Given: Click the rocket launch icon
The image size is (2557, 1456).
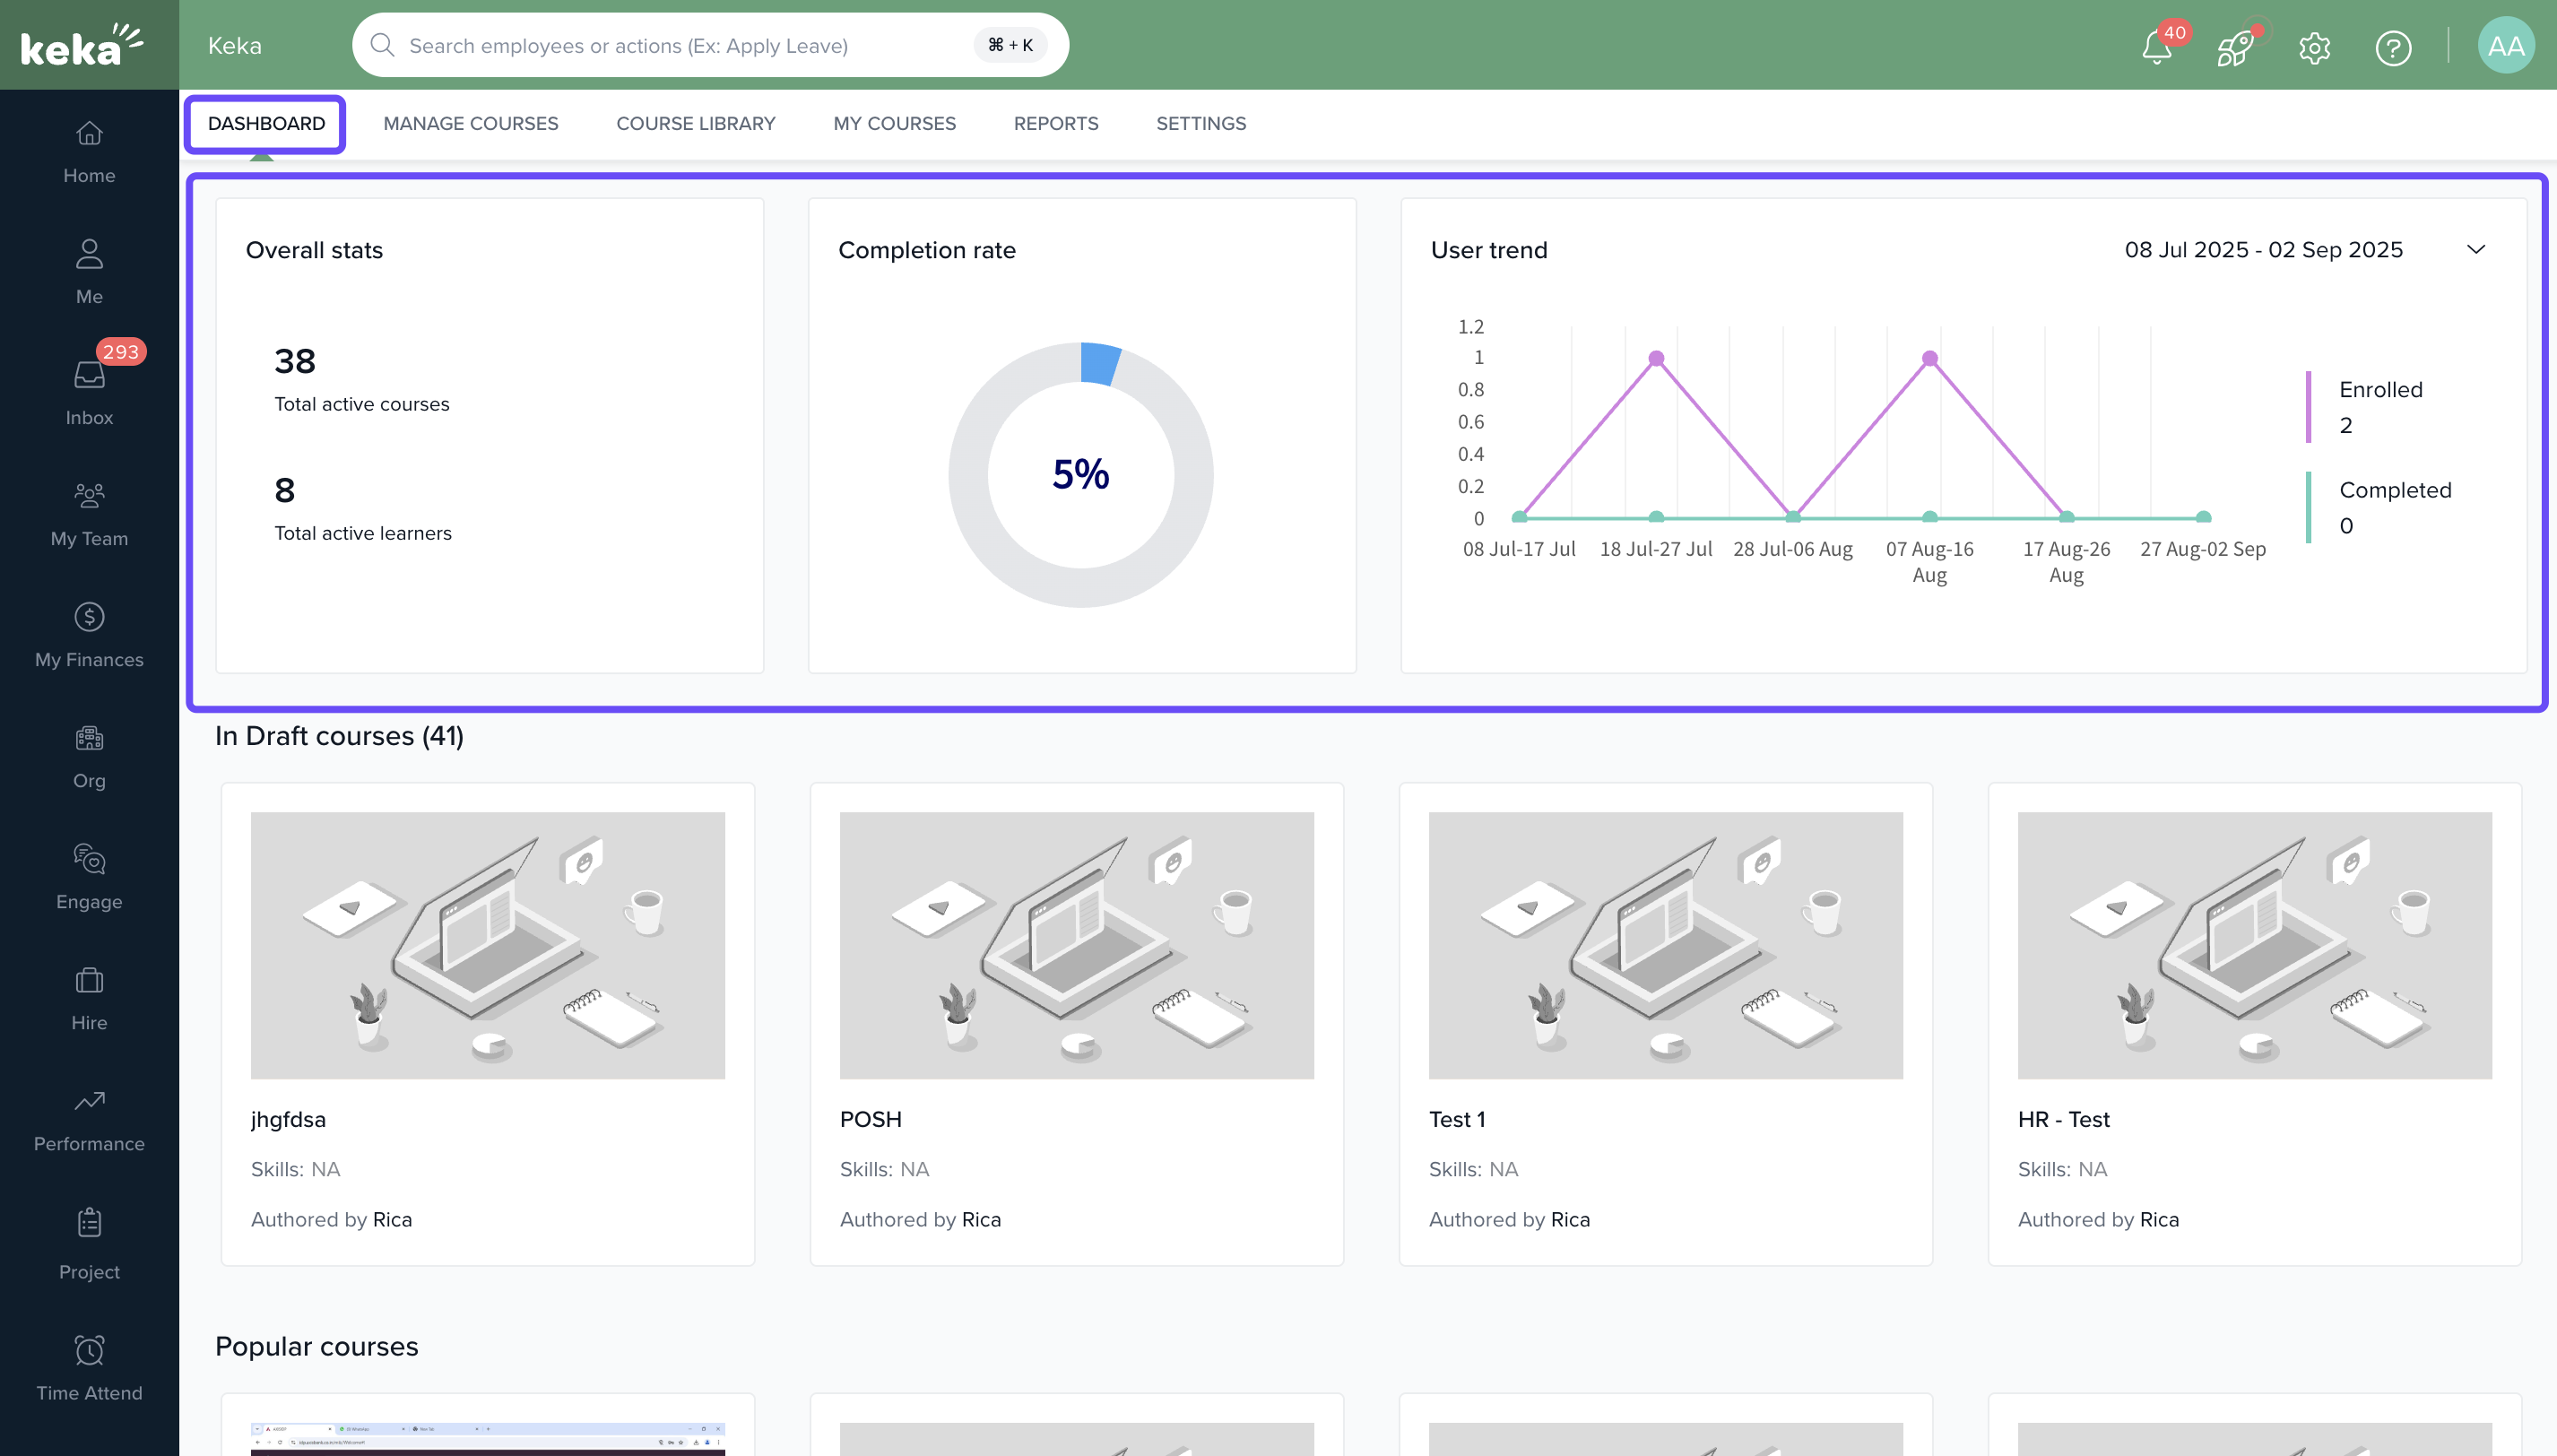Looking at the screenshot, I should pos(2234,47).
